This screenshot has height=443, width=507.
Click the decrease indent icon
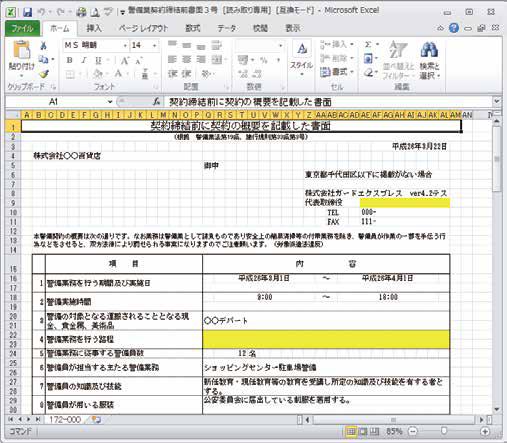click(x=172, y=74)
